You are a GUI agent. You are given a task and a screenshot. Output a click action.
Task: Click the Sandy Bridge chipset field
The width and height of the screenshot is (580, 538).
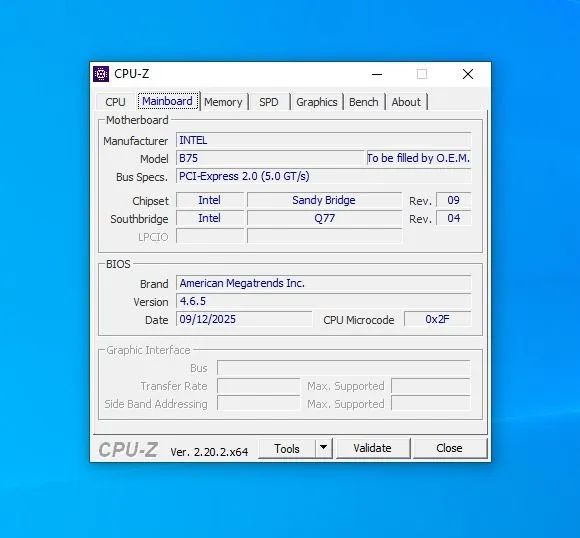tap(324, 200)
